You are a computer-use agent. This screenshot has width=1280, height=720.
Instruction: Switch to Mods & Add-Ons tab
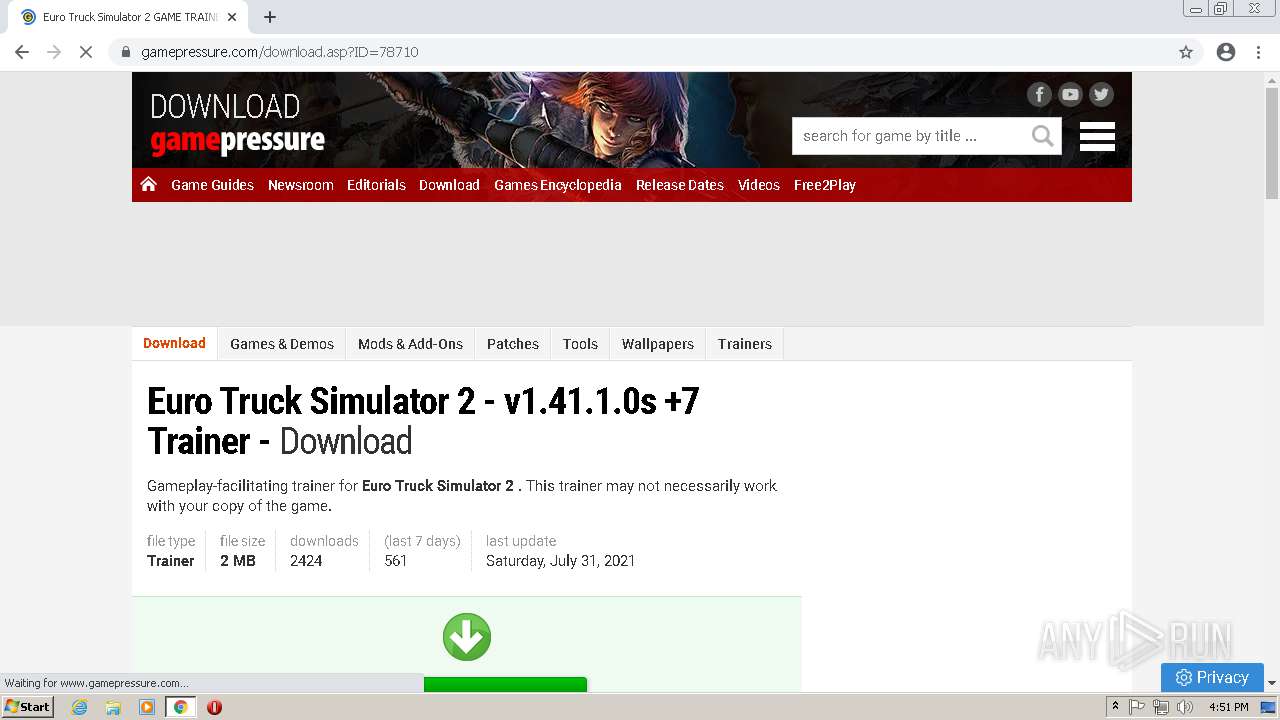[410, 344]
